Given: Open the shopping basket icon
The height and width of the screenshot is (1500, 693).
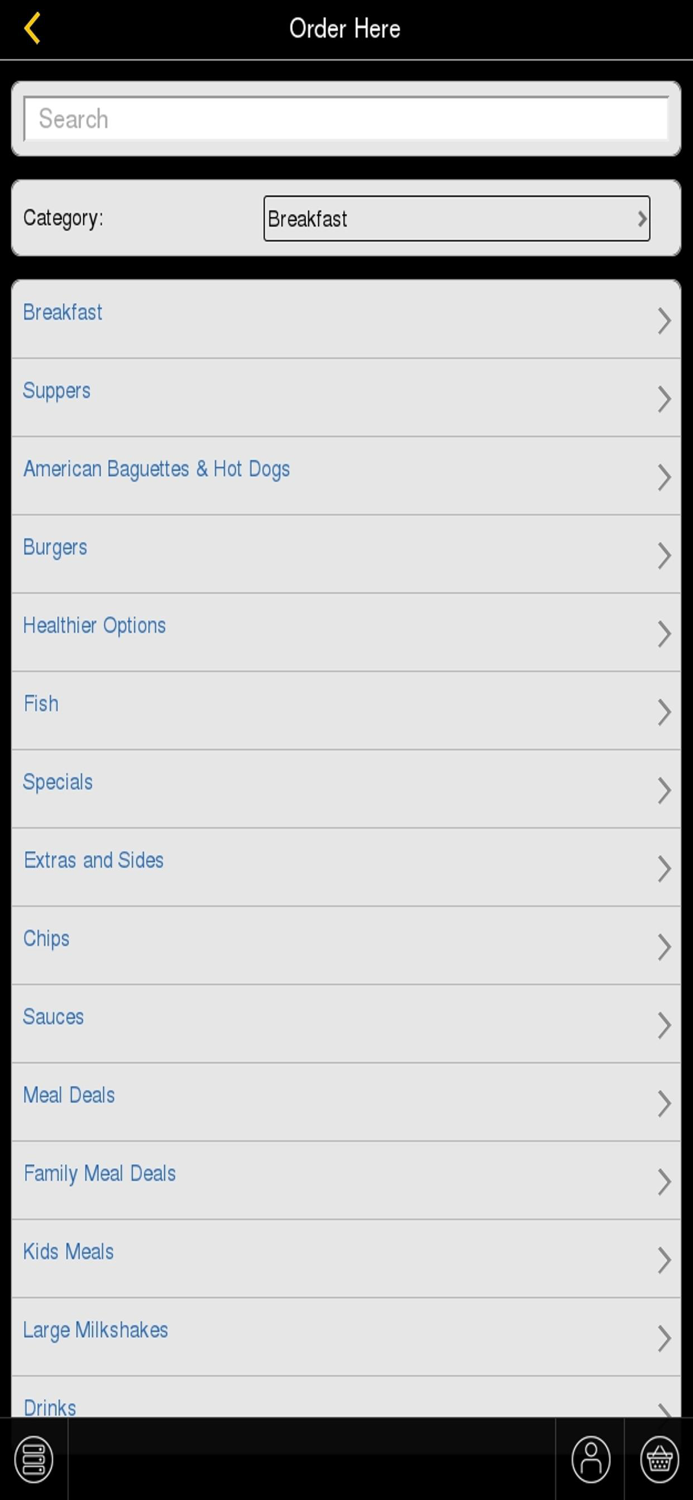Looking at the screenshot, I should tap(659, 1459).
